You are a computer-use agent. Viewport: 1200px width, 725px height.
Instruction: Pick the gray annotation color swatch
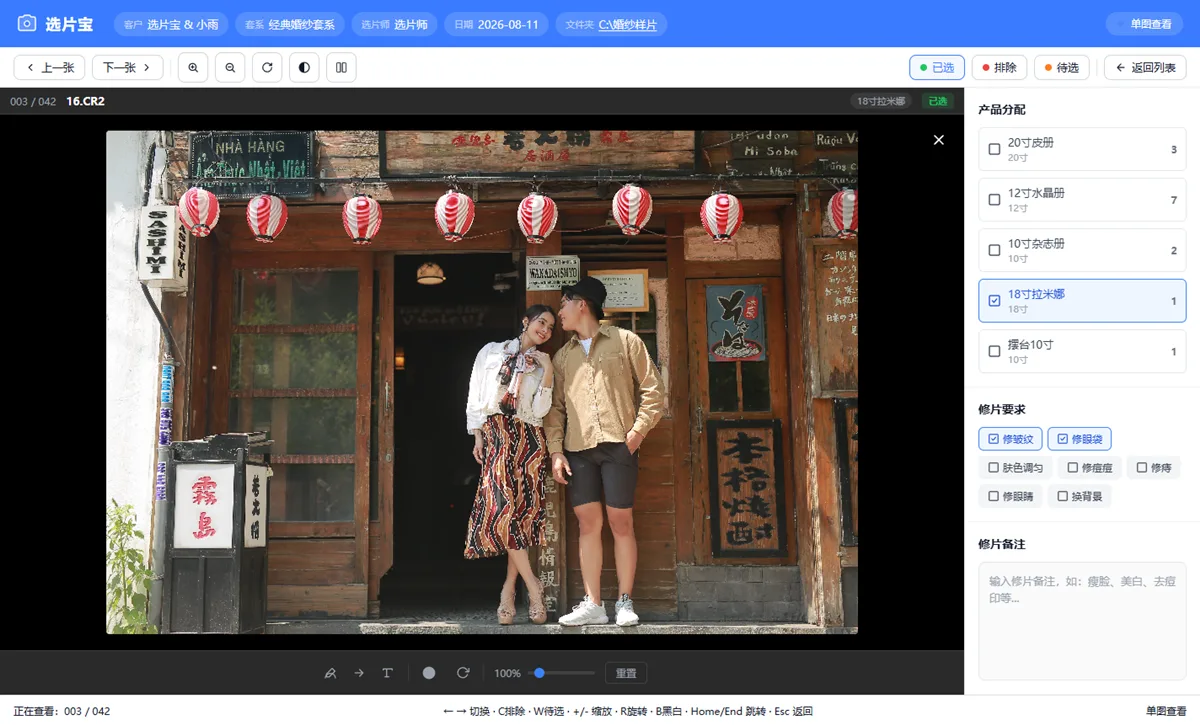click(x=429, y=673)
